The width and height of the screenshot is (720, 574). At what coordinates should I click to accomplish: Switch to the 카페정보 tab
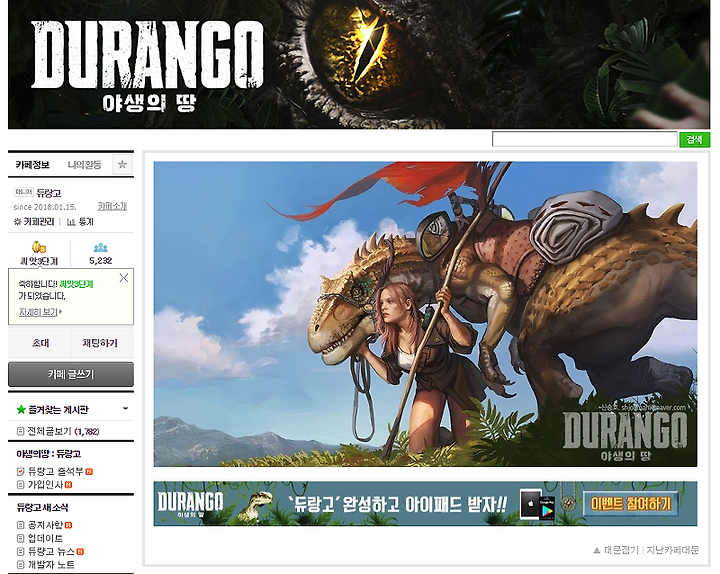(32, 164)
